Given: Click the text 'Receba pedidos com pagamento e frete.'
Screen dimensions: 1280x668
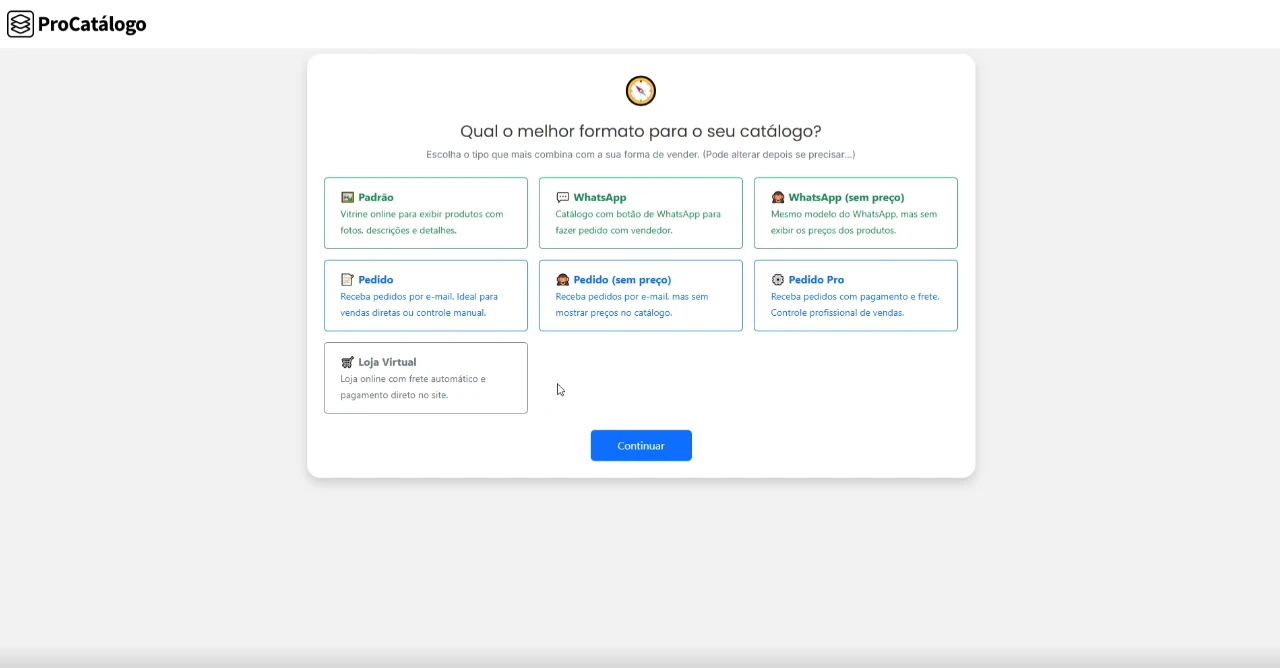Looking at the screenshot, I should [855, 297].
